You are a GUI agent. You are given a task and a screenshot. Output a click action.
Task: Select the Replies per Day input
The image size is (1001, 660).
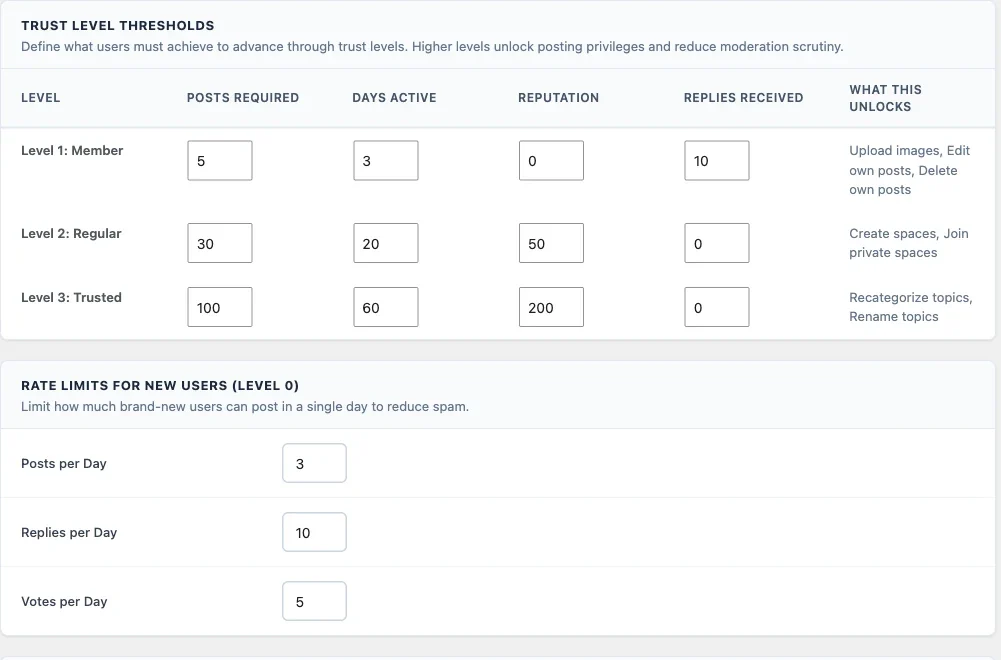click(x=315, y=532)
